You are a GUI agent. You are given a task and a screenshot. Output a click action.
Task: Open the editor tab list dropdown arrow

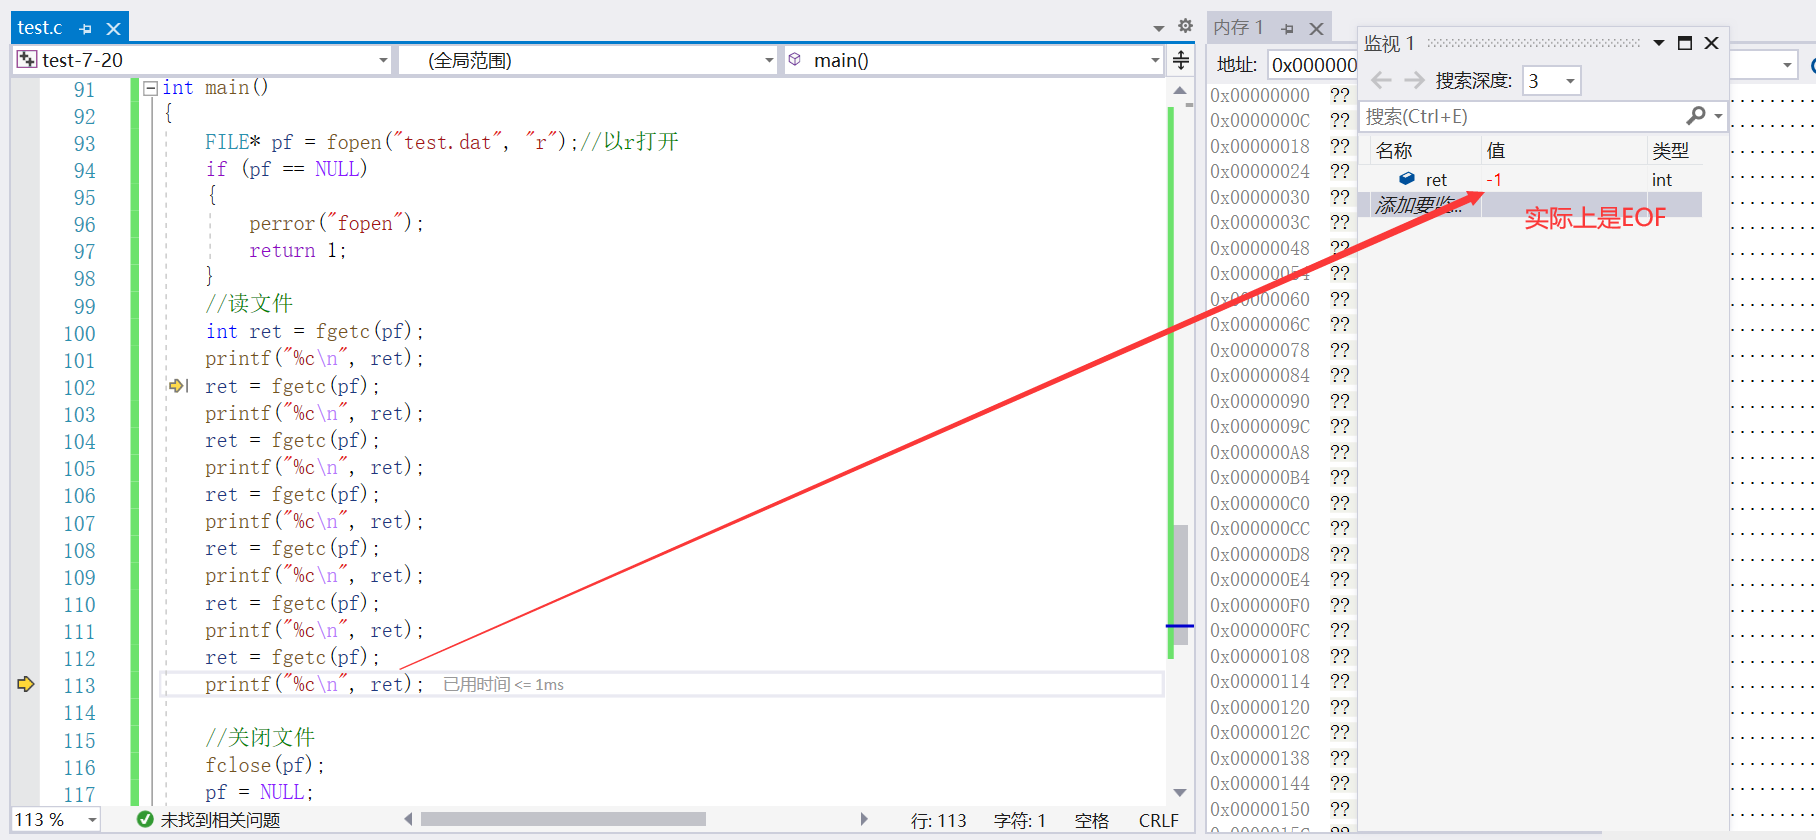coord(1159,28)
